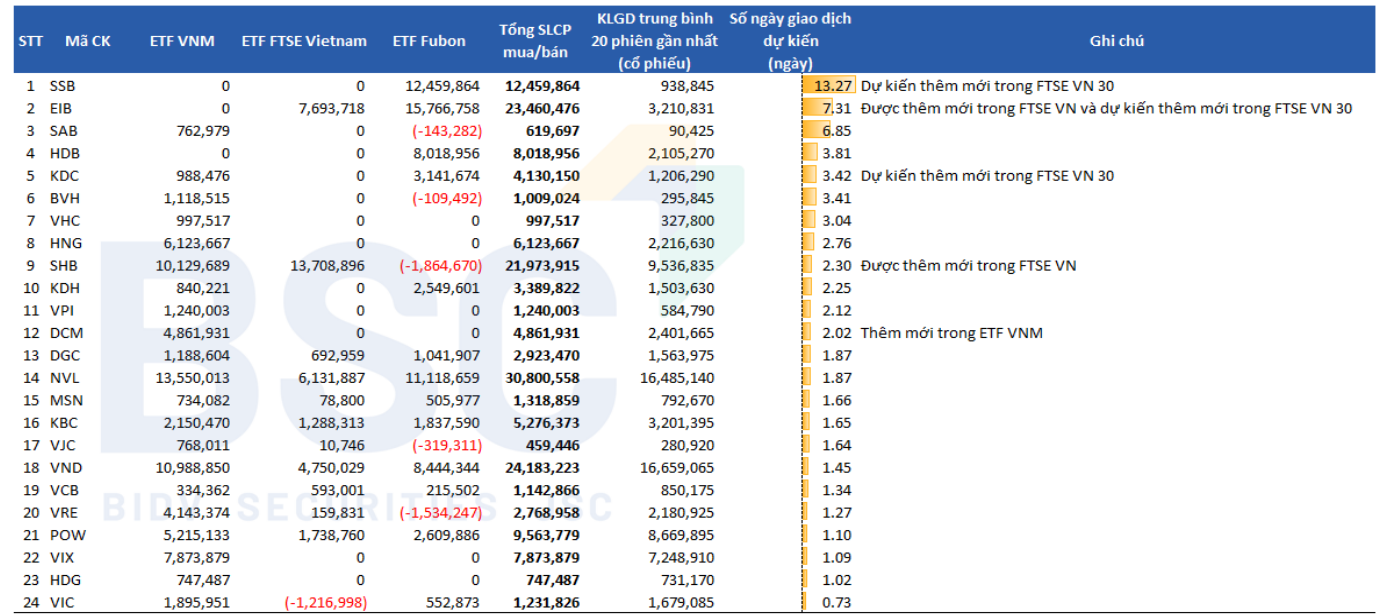The width and height of the screenshot is (1393, 616).
Task: Click the 13.27 data bar for SSB
Action: click(828, 86)
